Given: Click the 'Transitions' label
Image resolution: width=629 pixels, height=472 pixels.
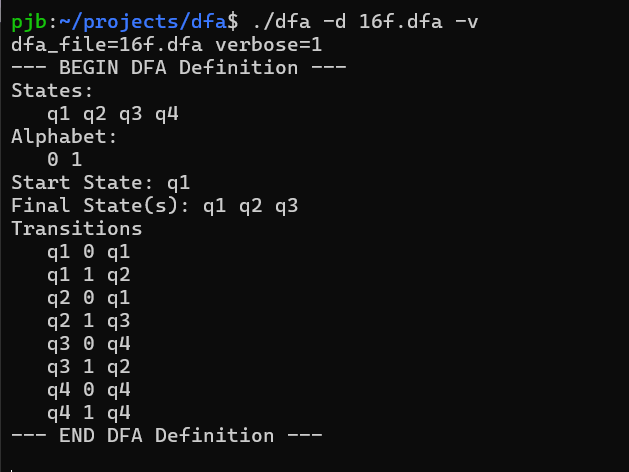Looking at the screenshot, I should point(77,229).
